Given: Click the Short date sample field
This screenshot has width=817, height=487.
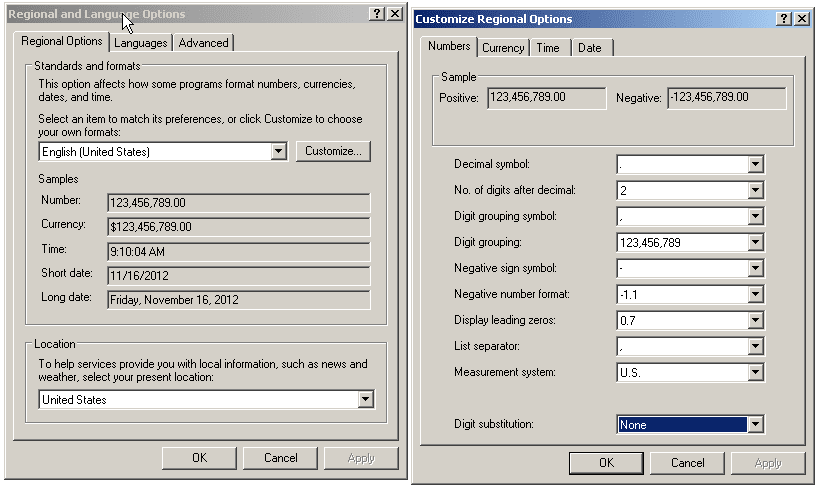Looking at the screenshot, I should 239,276.
